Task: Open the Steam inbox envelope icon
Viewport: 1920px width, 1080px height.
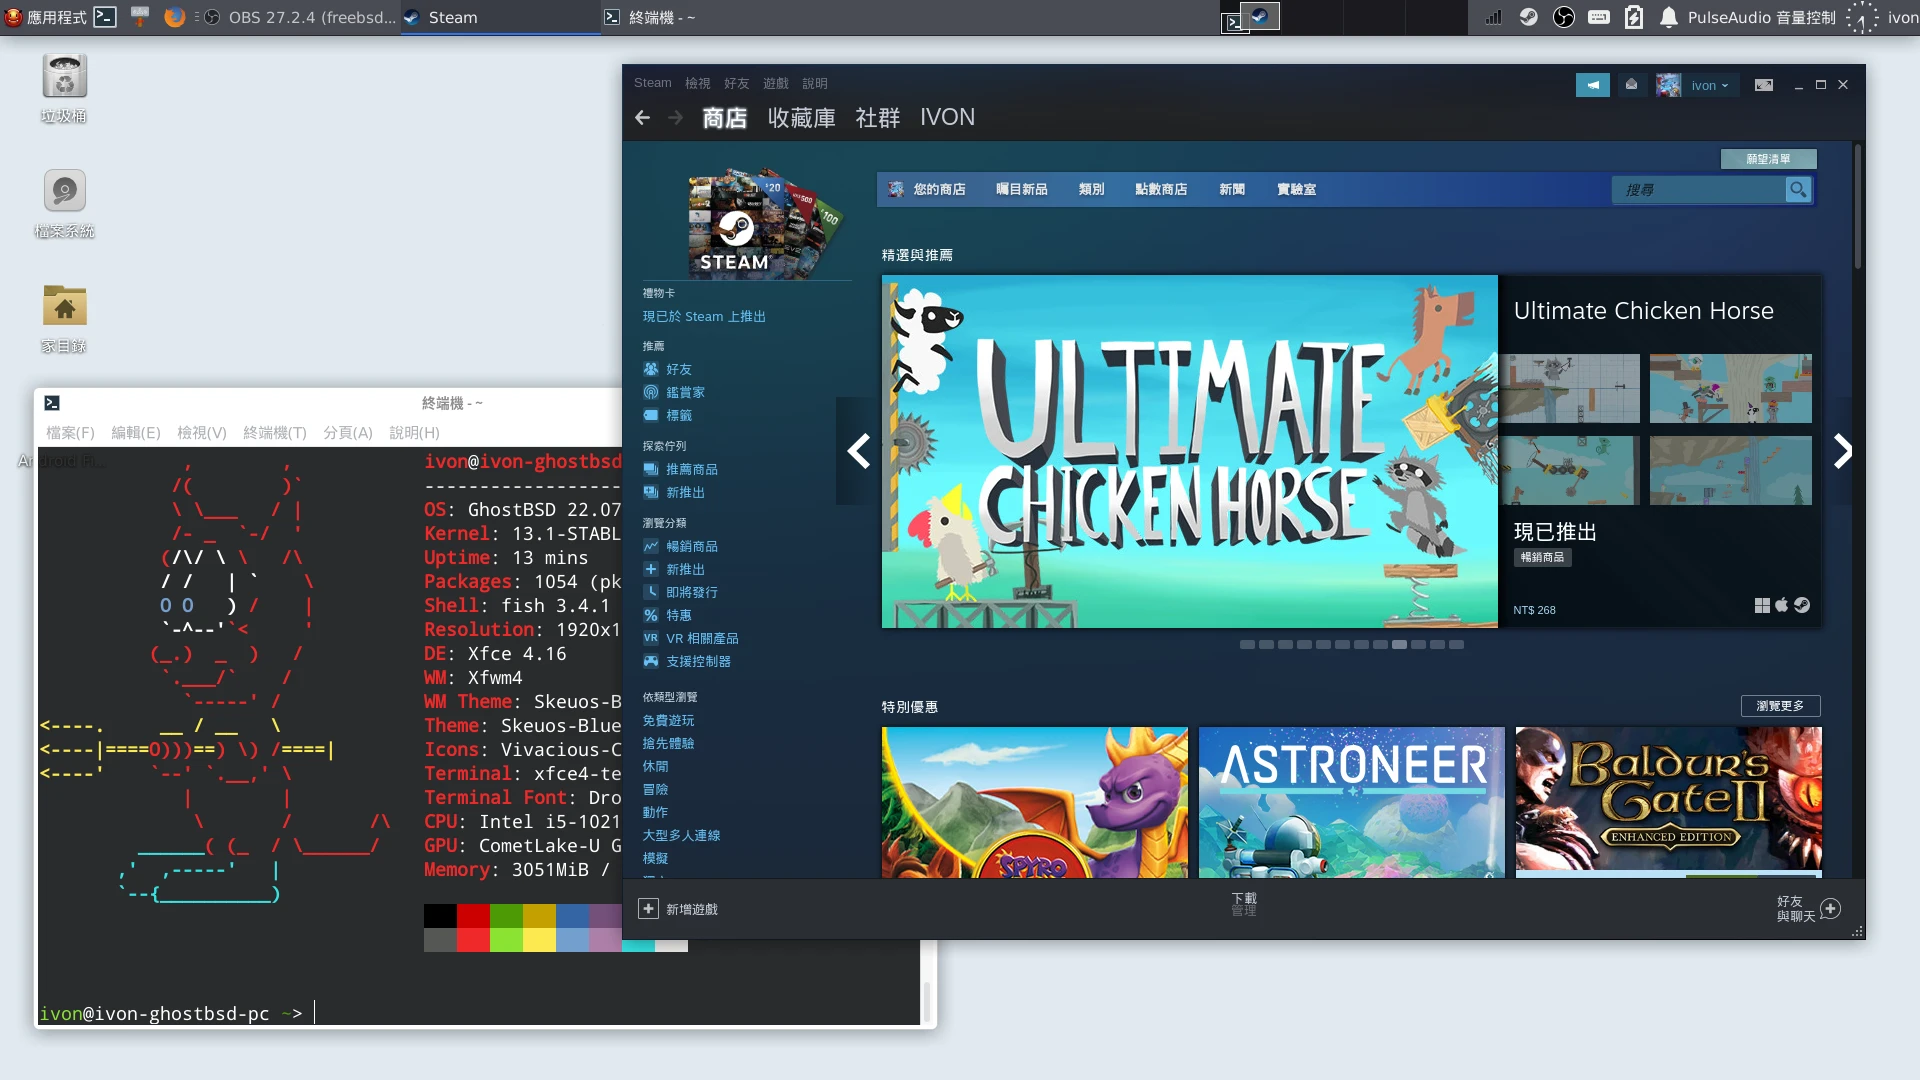Action: click(x=1631, y=85)
